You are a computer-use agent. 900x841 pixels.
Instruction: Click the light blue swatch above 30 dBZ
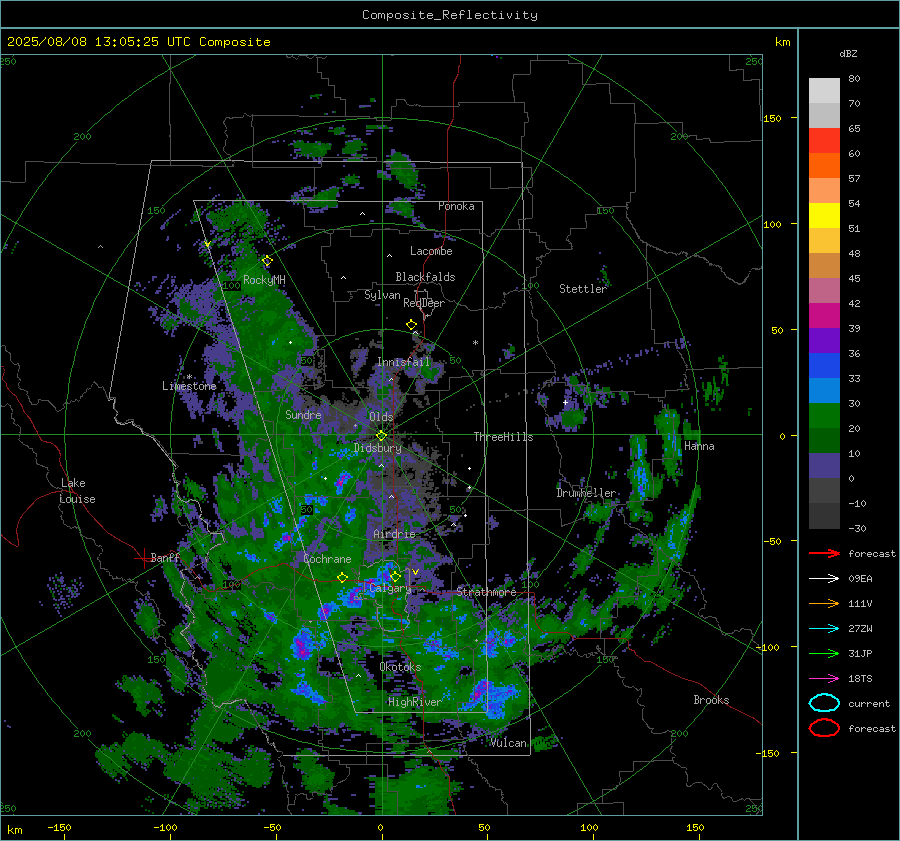pyautogui.click(x=824, y=390)
